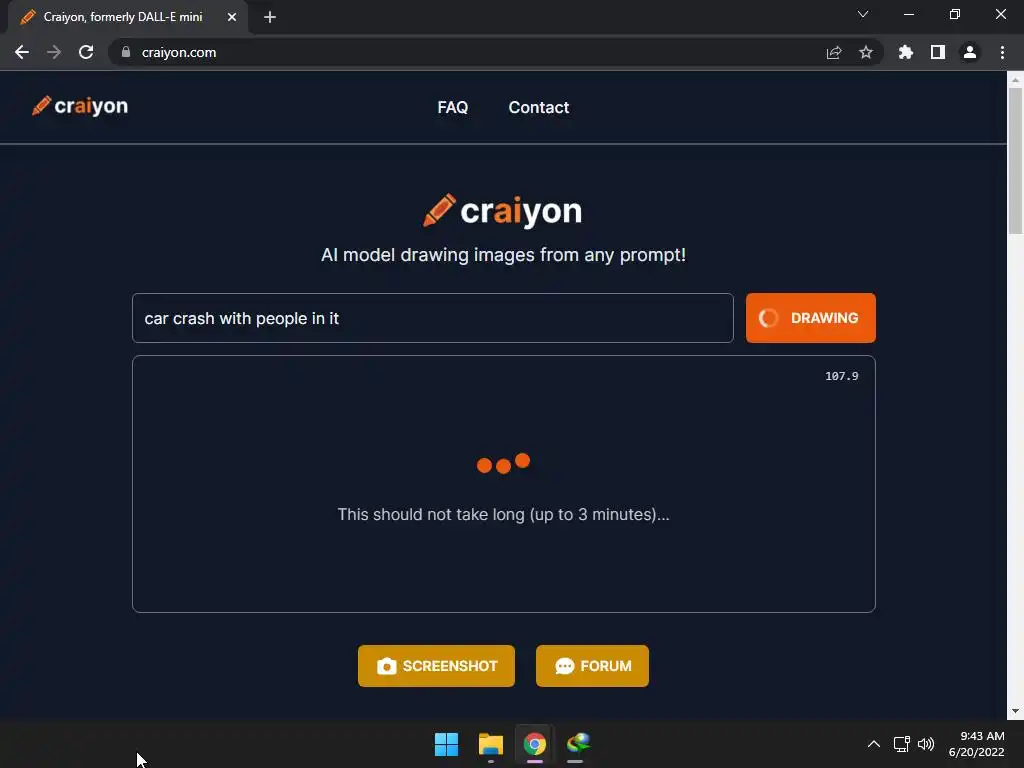Viewport: 1024px width, 768px height.
Task: Open the Chrome three-dot menu
Action: [x=1002, y=52]
